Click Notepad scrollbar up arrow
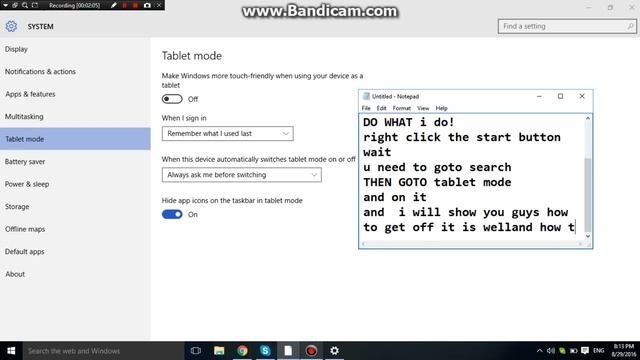The image size is (640, 360). point(588,118)
